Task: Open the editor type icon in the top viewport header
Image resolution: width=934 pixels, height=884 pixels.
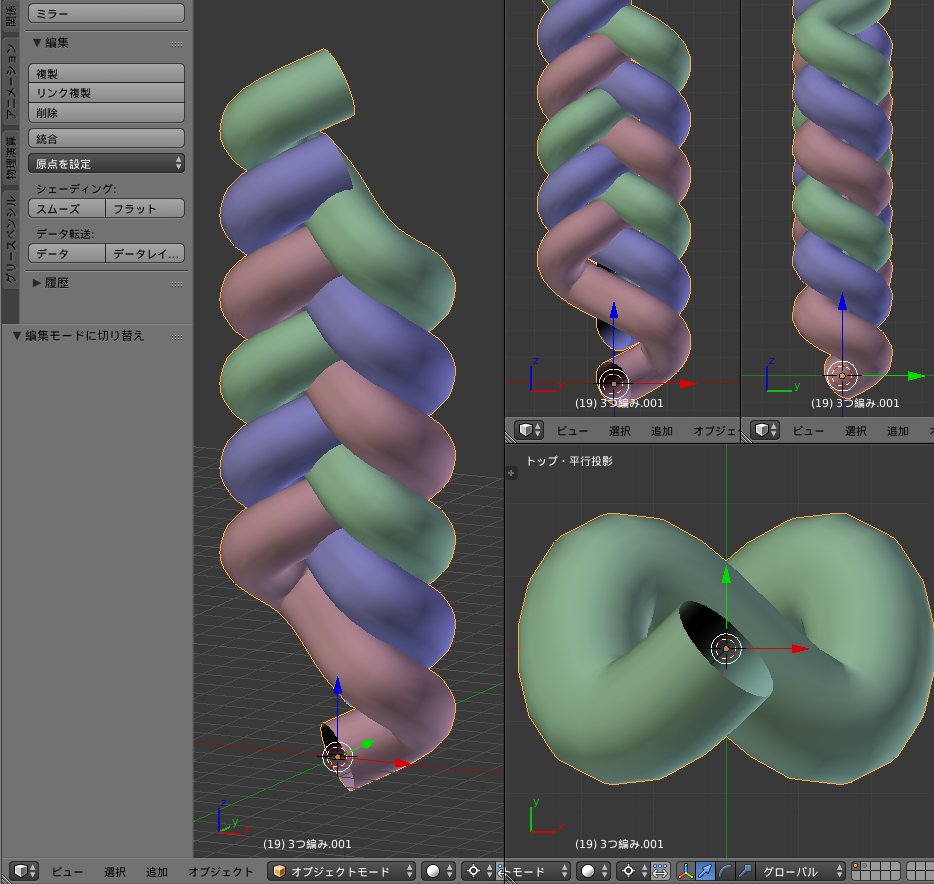Action: [x=527, y=430]
